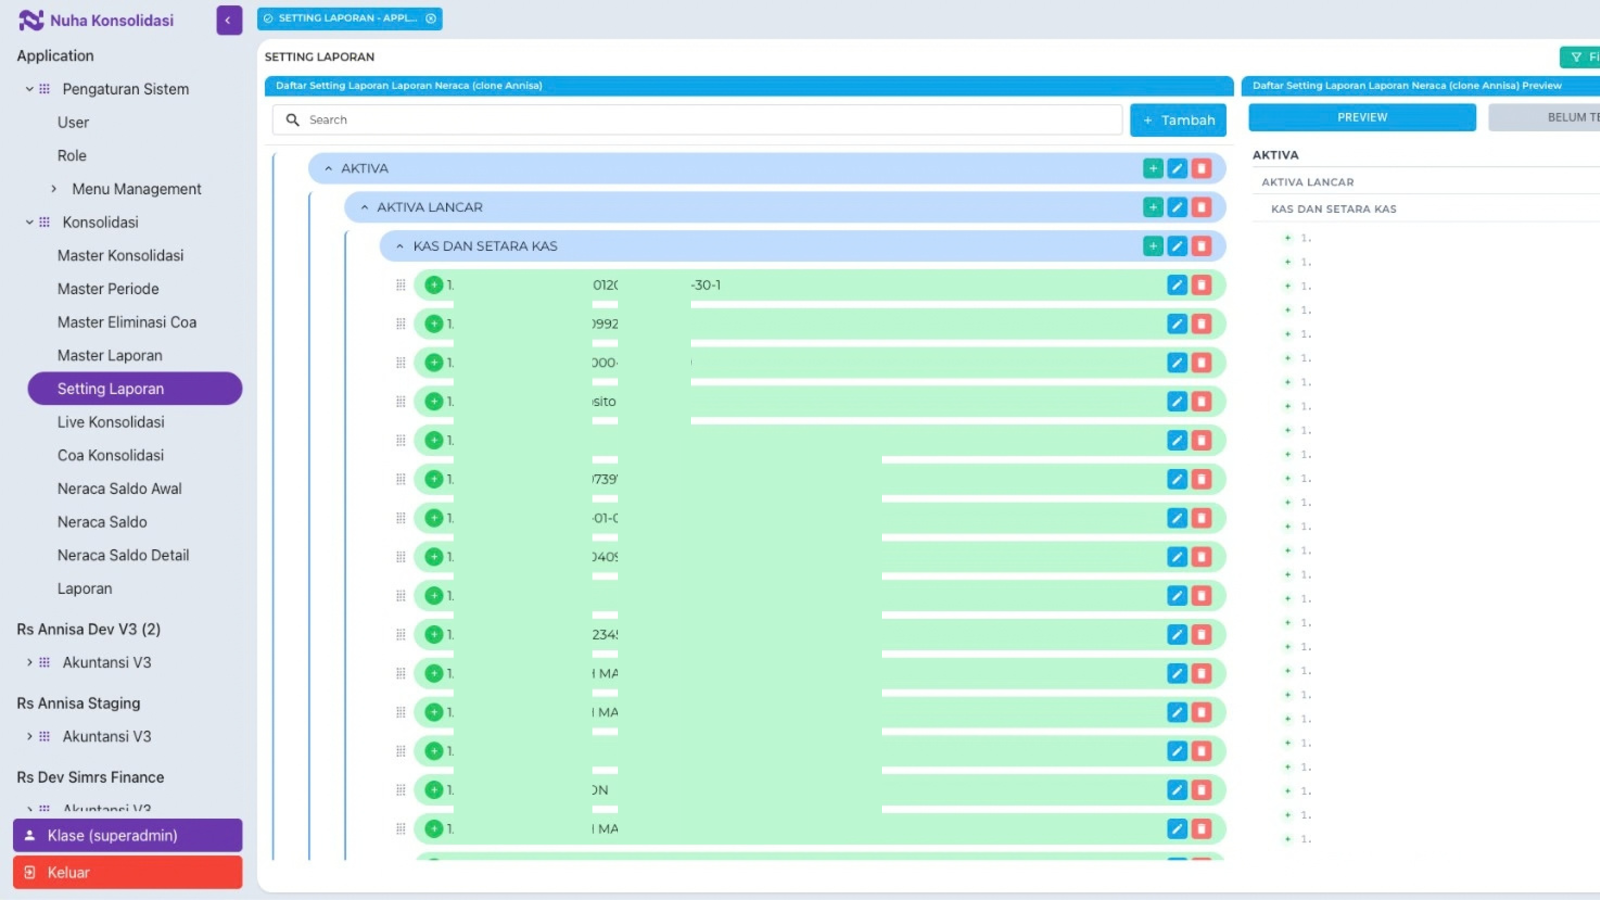Viewport: 1600px width, 900px height.
Task: Click the Tambah button
Action: (1178, 120)
